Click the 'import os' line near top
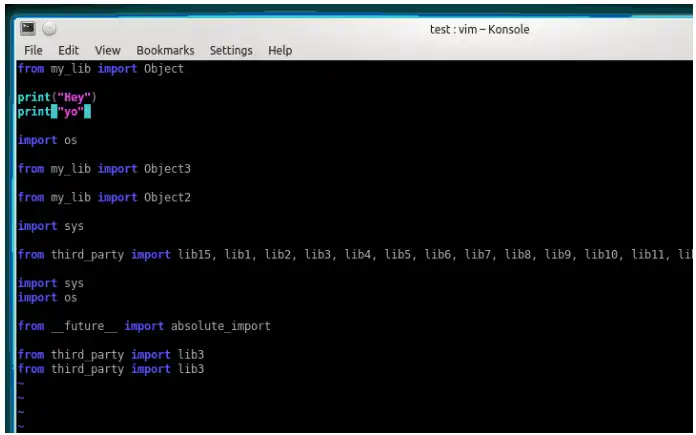Image resolution: width=696 pixels, height=435 pixels. [47, 140]
